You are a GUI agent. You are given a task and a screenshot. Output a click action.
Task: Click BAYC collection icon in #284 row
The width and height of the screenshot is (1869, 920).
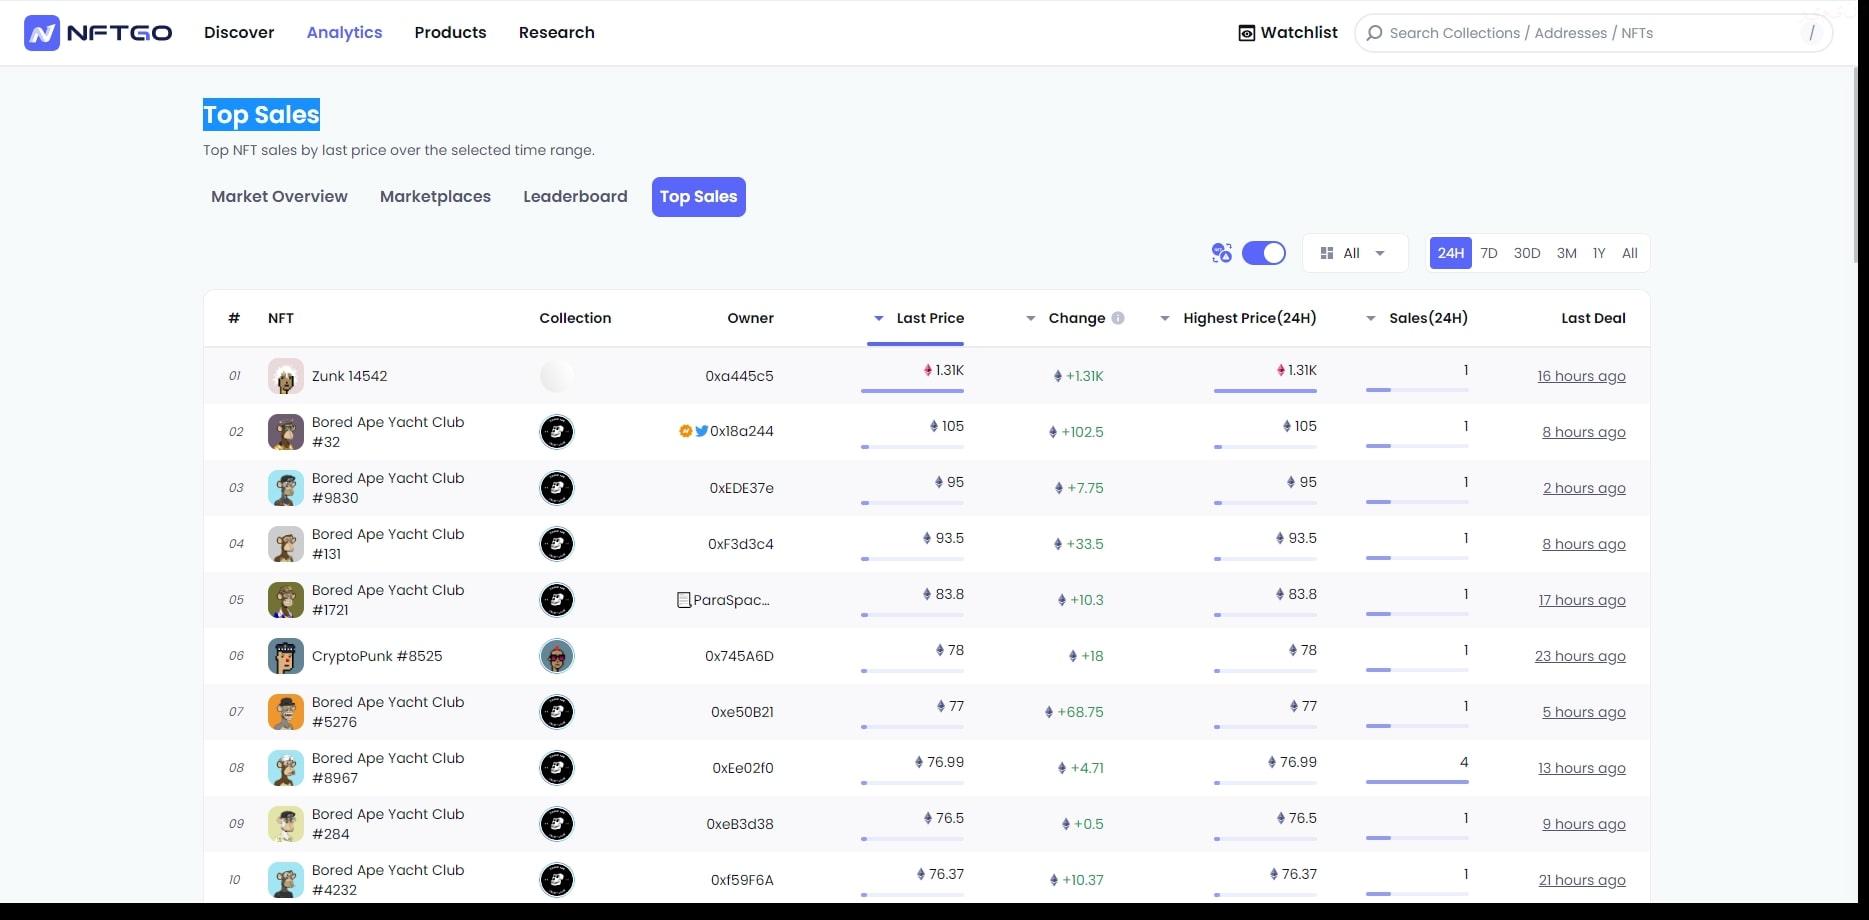tap(557, 824)
